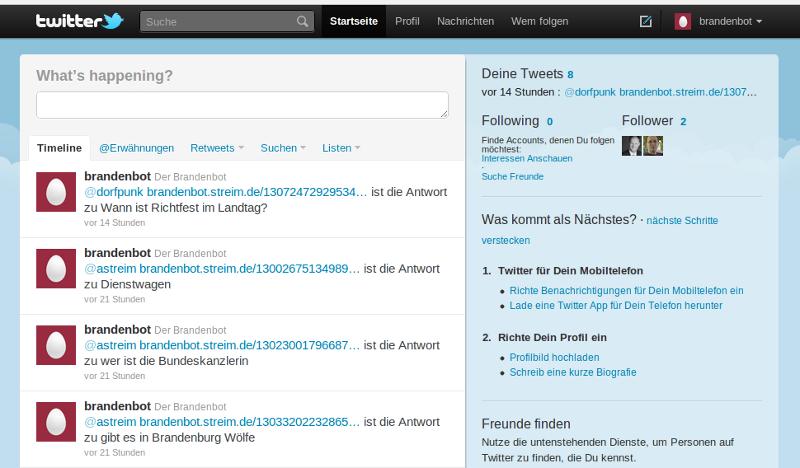The width and height of the screenshot is (800, 468).
Task: Click the Profilbild hochladen link
Action: tap(554, 357)
